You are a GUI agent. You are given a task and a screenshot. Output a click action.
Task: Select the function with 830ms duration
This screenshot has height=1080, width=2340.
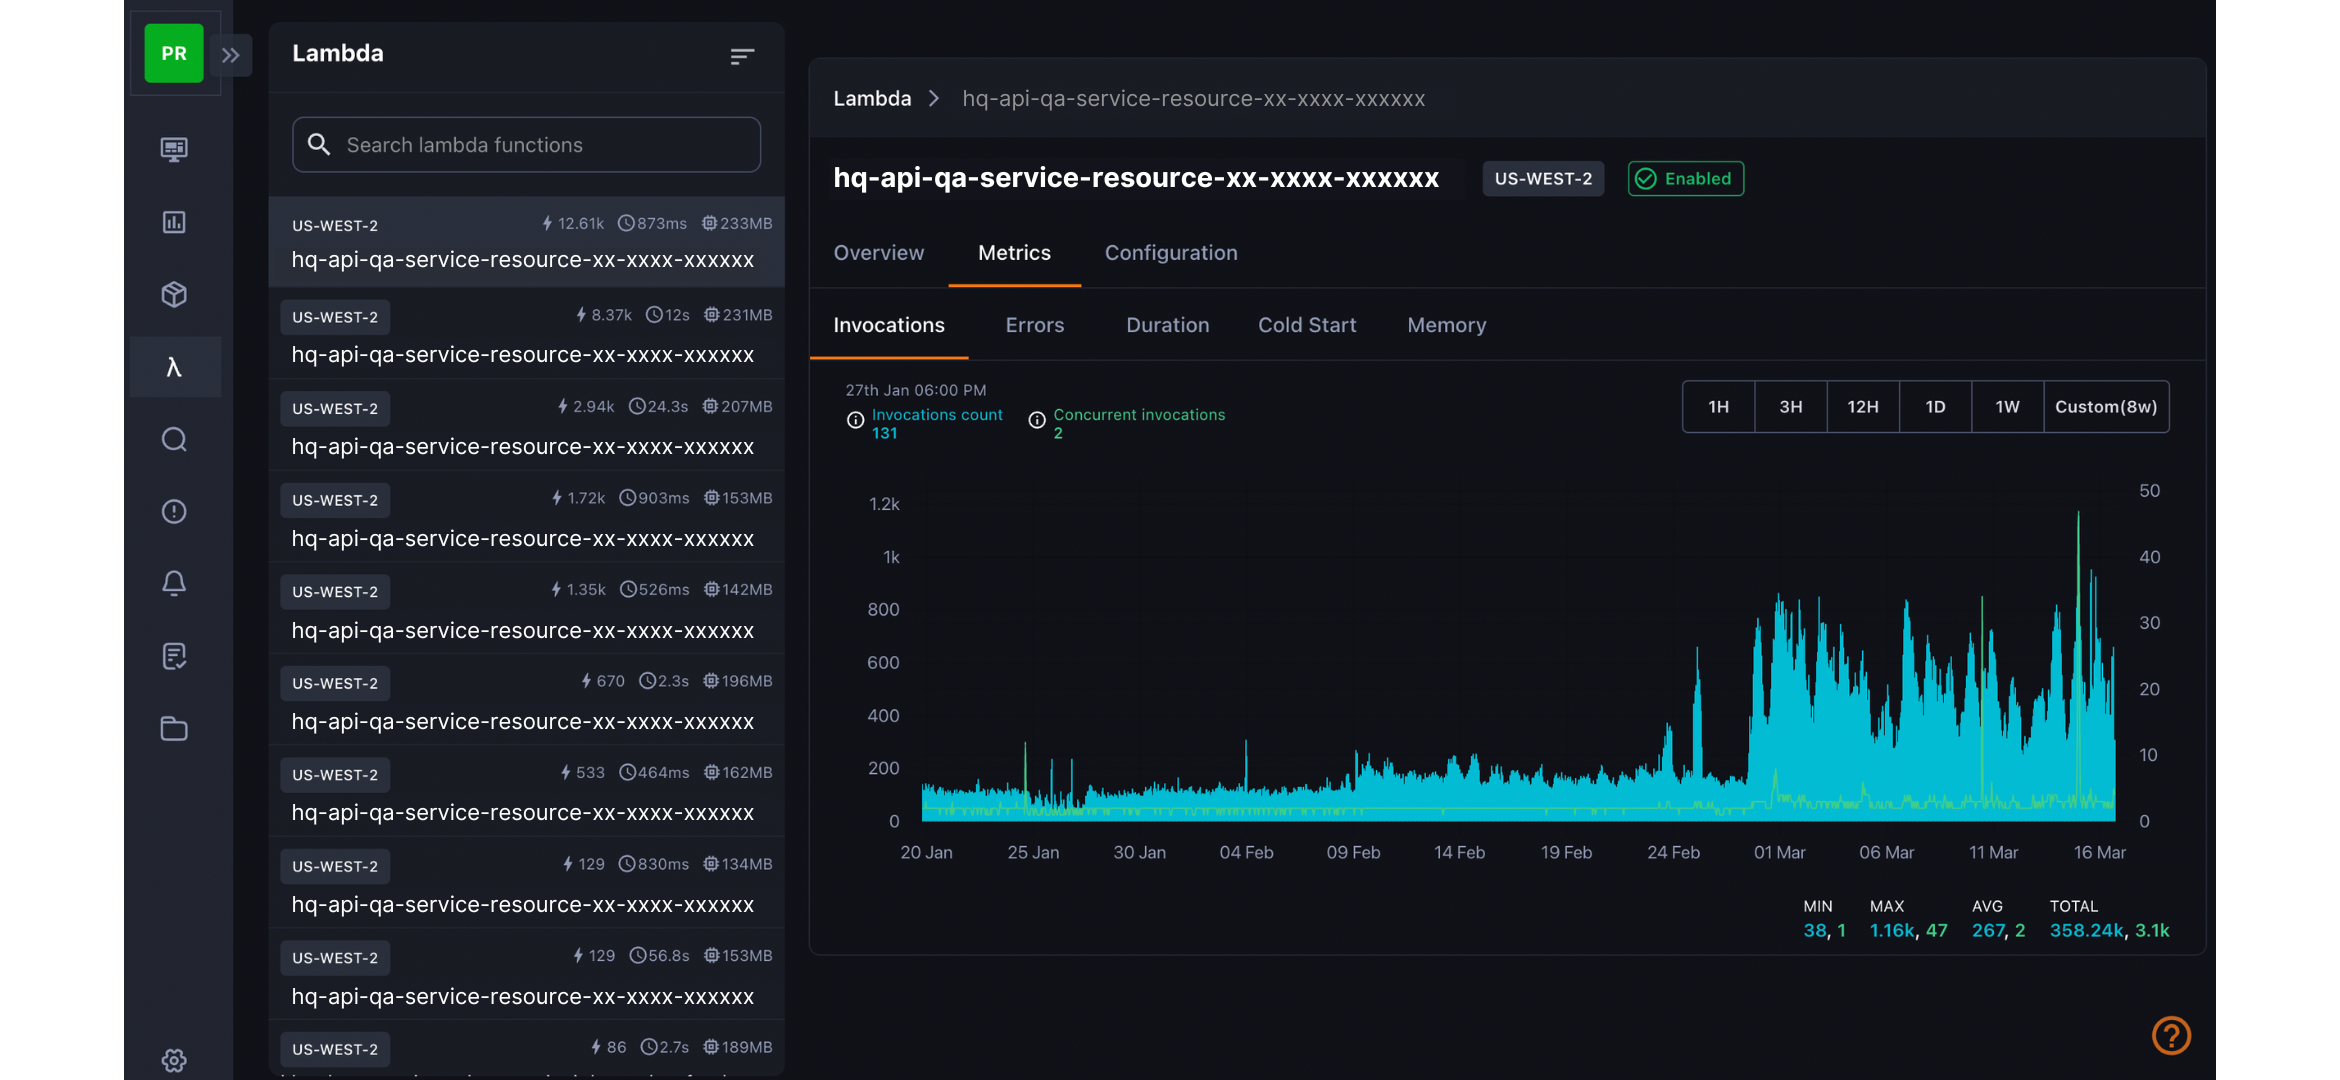tap(526, 883)
